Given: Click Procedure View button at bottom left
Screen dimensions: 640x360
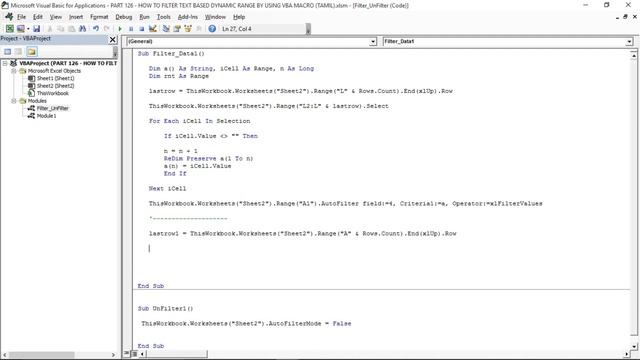Looking at the screenshot, I should point(127,353).
